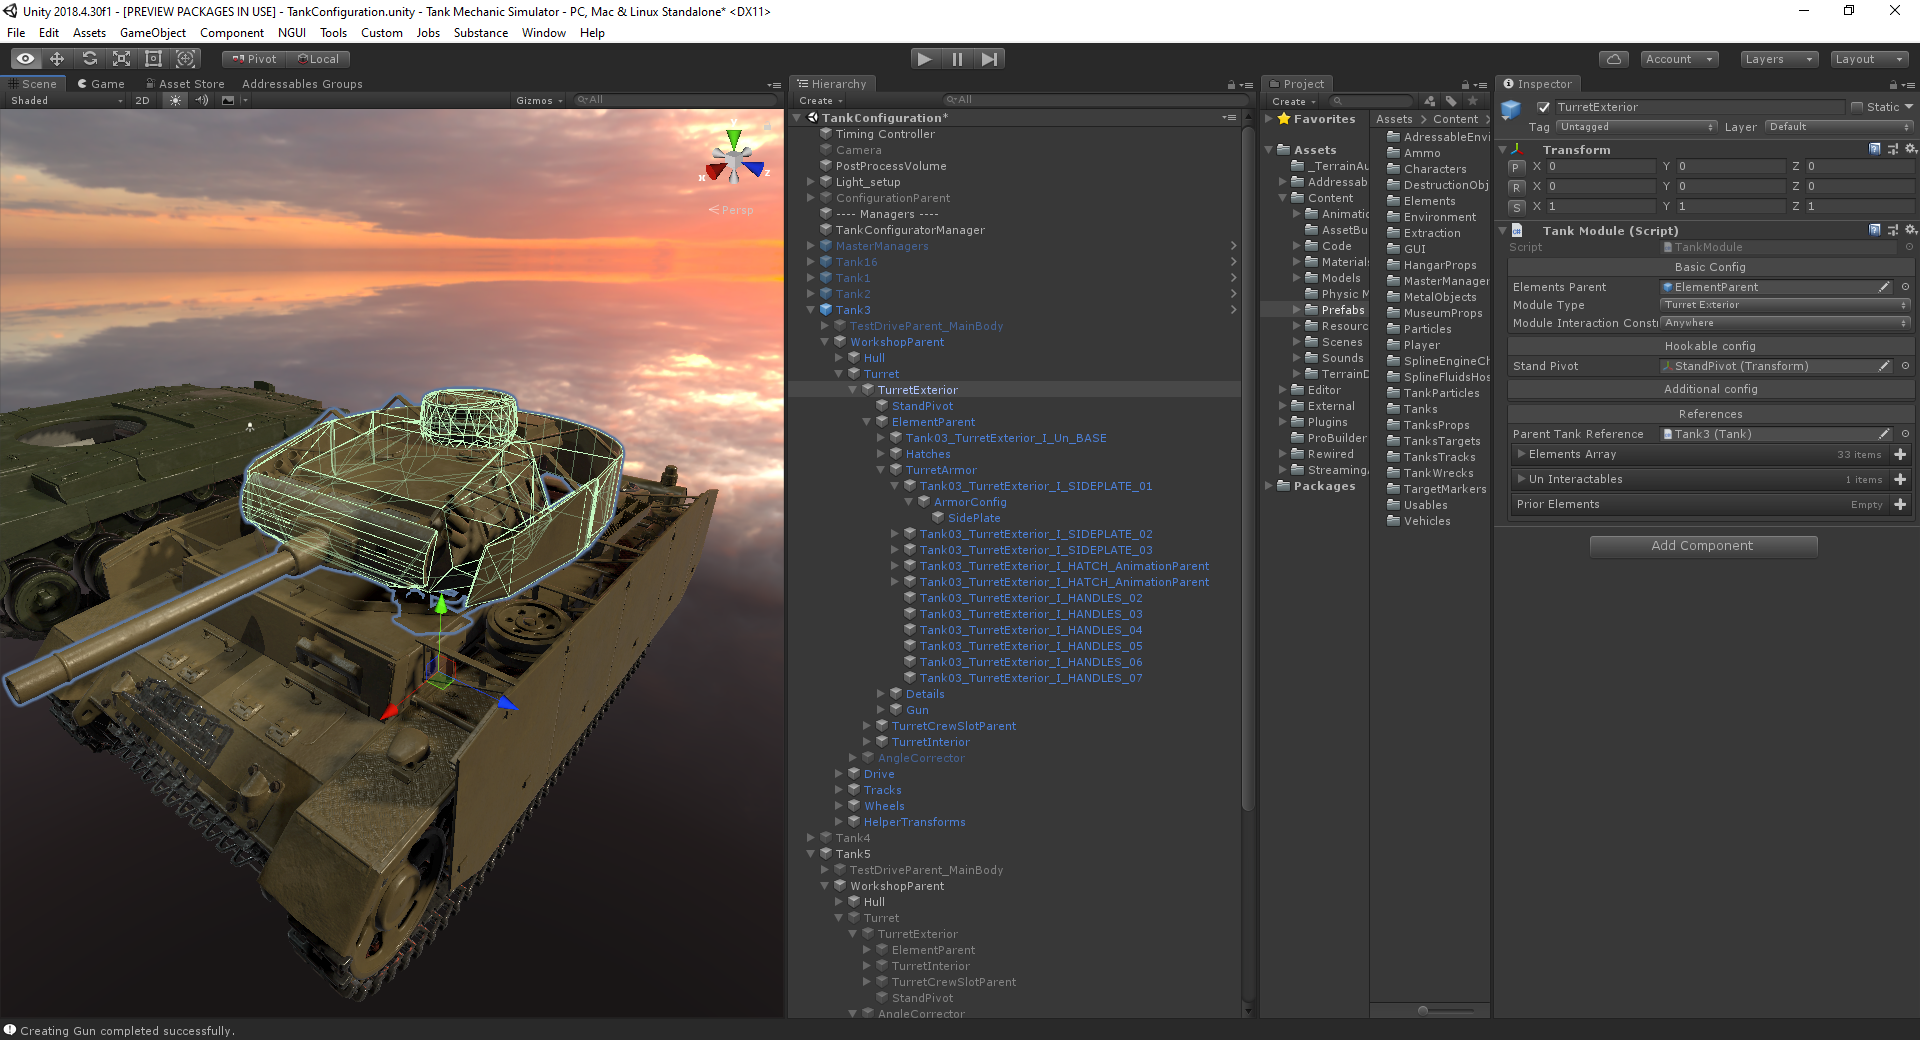The image size is (1920, 1040).
Task: Click Transform component gear settings icon
Action: pyautogui.click(x=1910, y=149)
